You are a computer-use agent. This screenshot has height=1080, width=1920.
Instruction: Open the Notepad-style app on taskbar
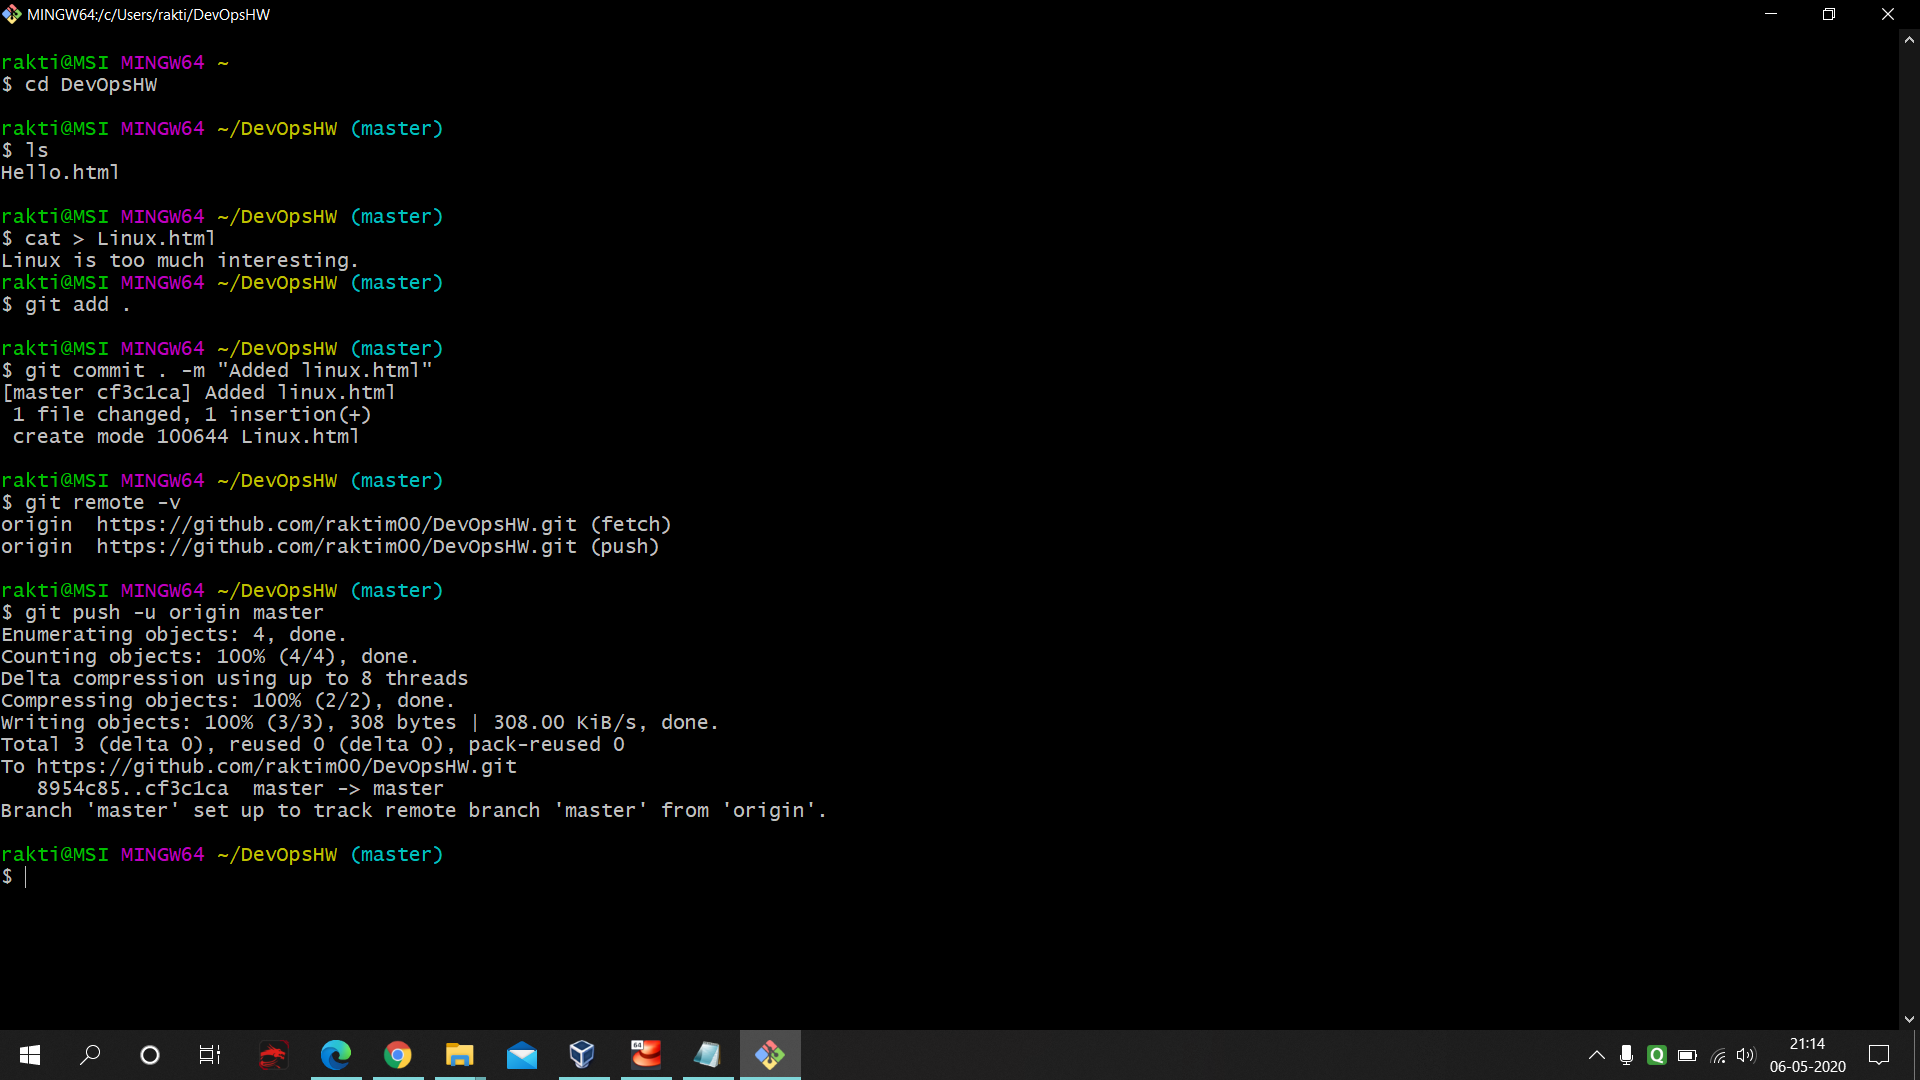point(707,1054)
